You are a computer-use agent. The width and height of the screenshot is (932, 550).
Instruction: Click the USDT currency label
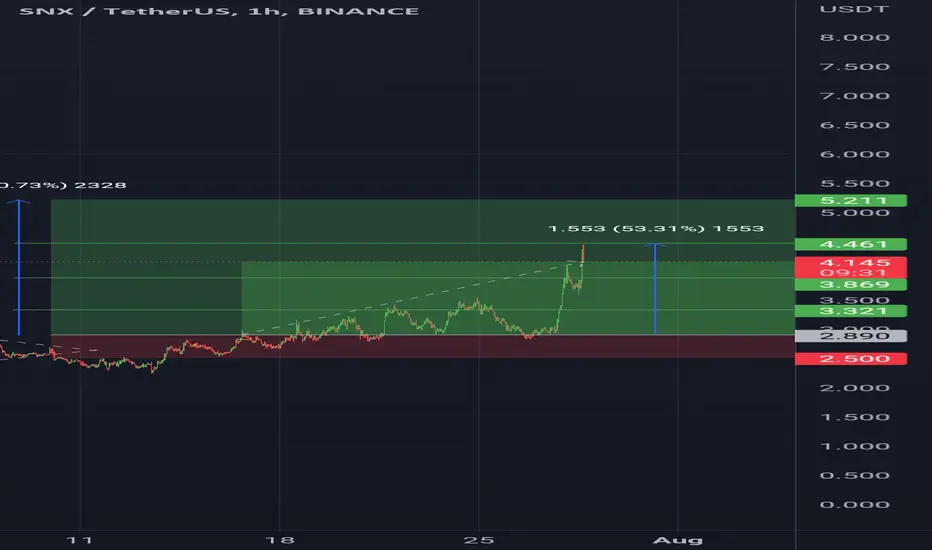pos(854,9)
